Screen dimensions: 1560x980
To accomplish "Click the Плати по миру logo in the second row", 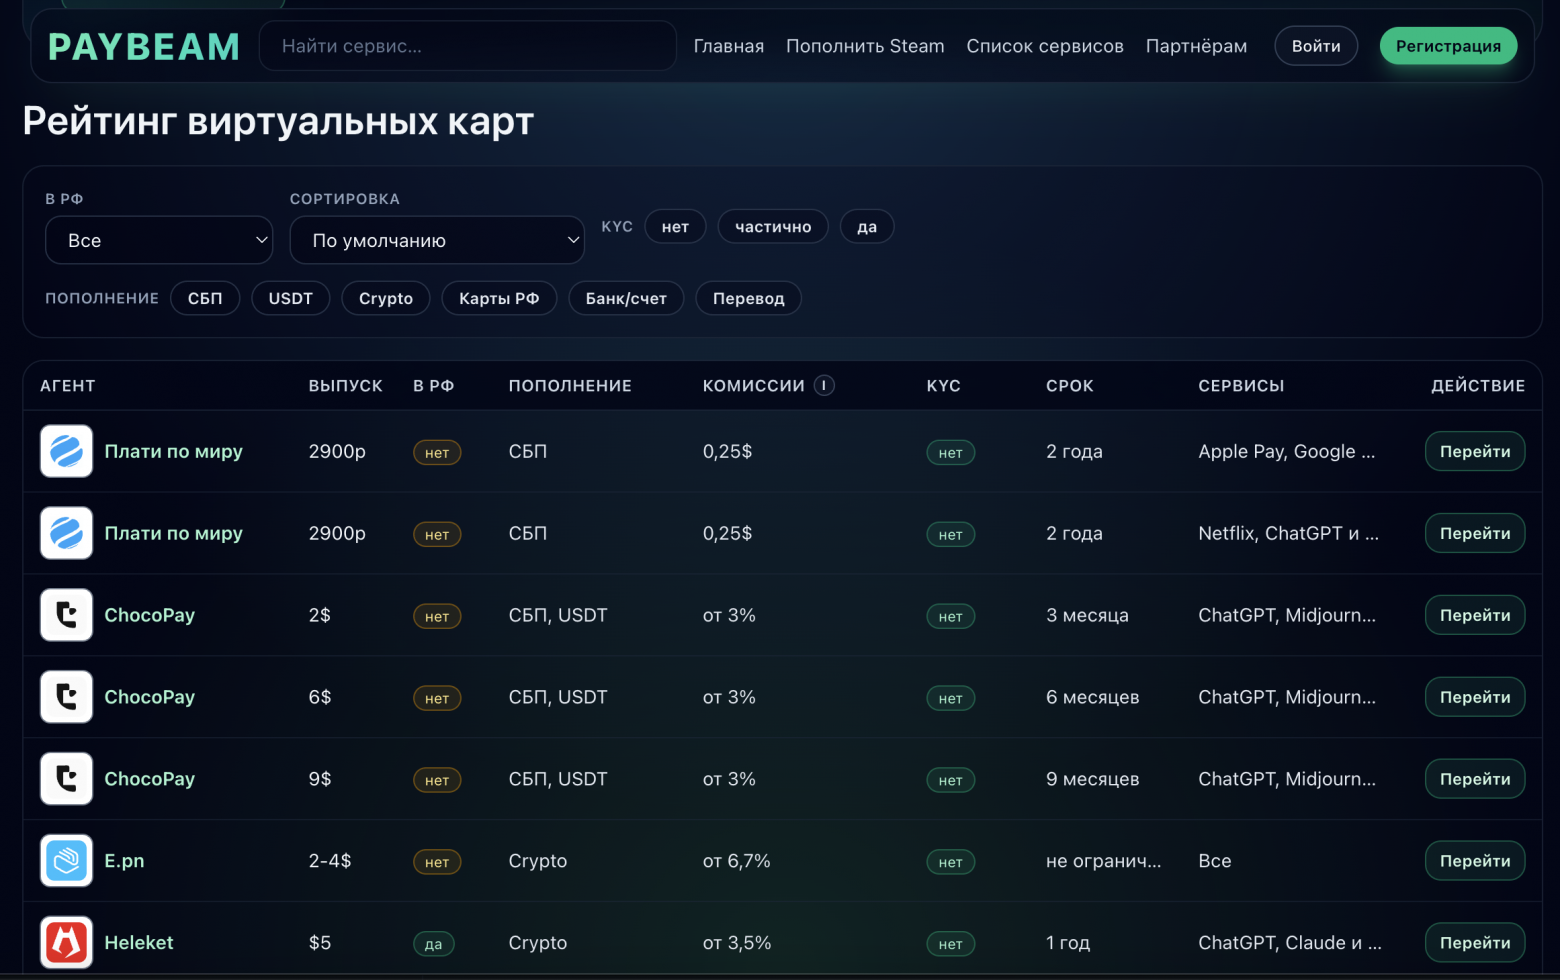I will 66,533.
